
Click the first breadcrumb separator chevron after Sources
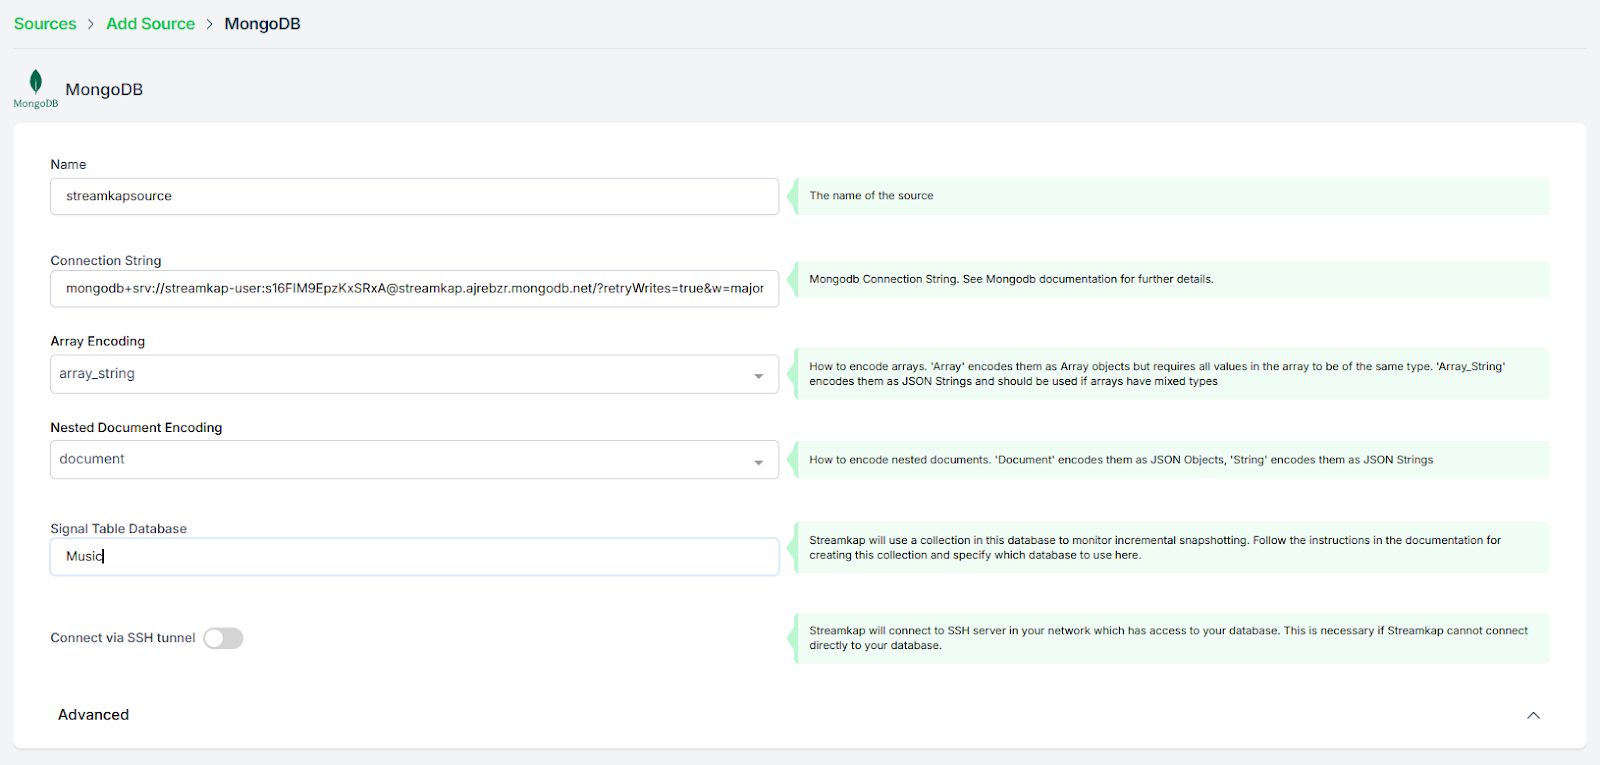tap(90, 24)
